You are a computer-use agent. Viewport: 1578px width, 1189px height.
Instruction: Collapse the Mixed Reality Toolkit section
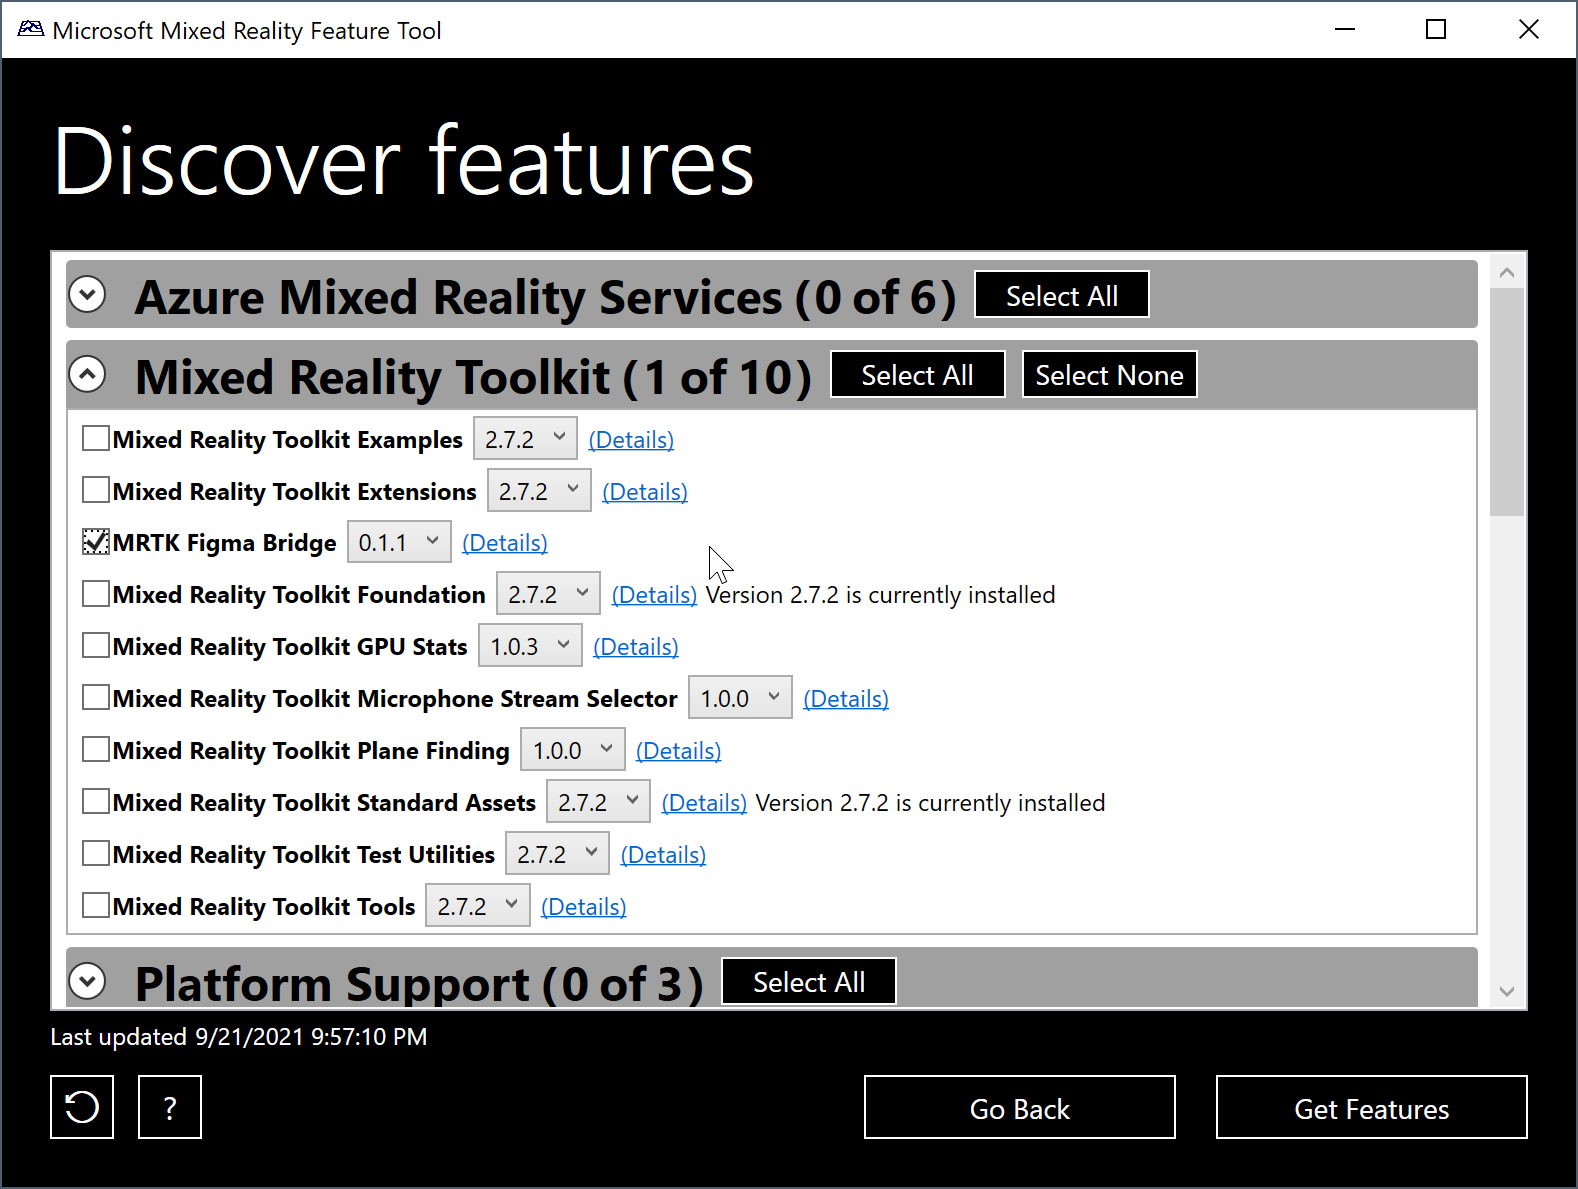click(x=88, y=375)
